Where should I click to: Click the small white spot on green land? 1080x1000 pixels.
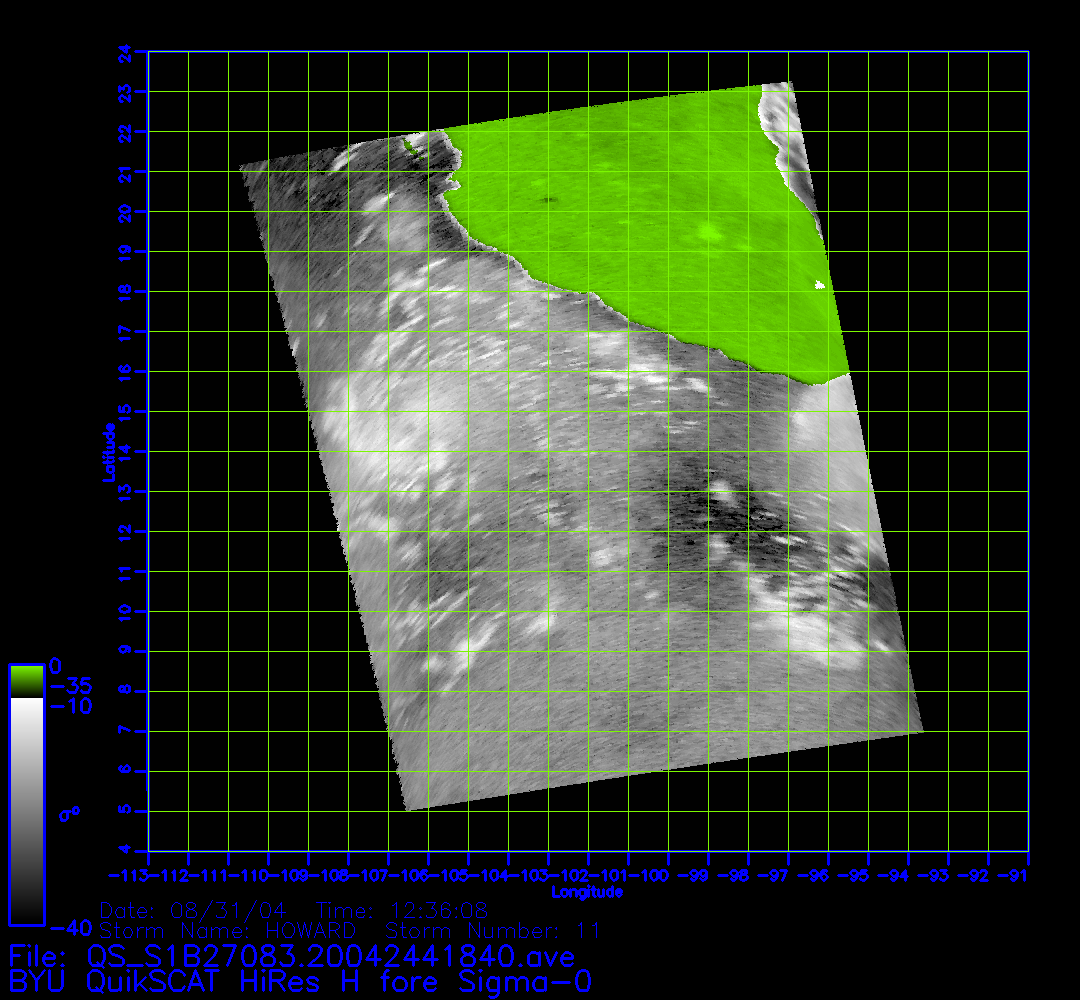click(x=821, y=285)
